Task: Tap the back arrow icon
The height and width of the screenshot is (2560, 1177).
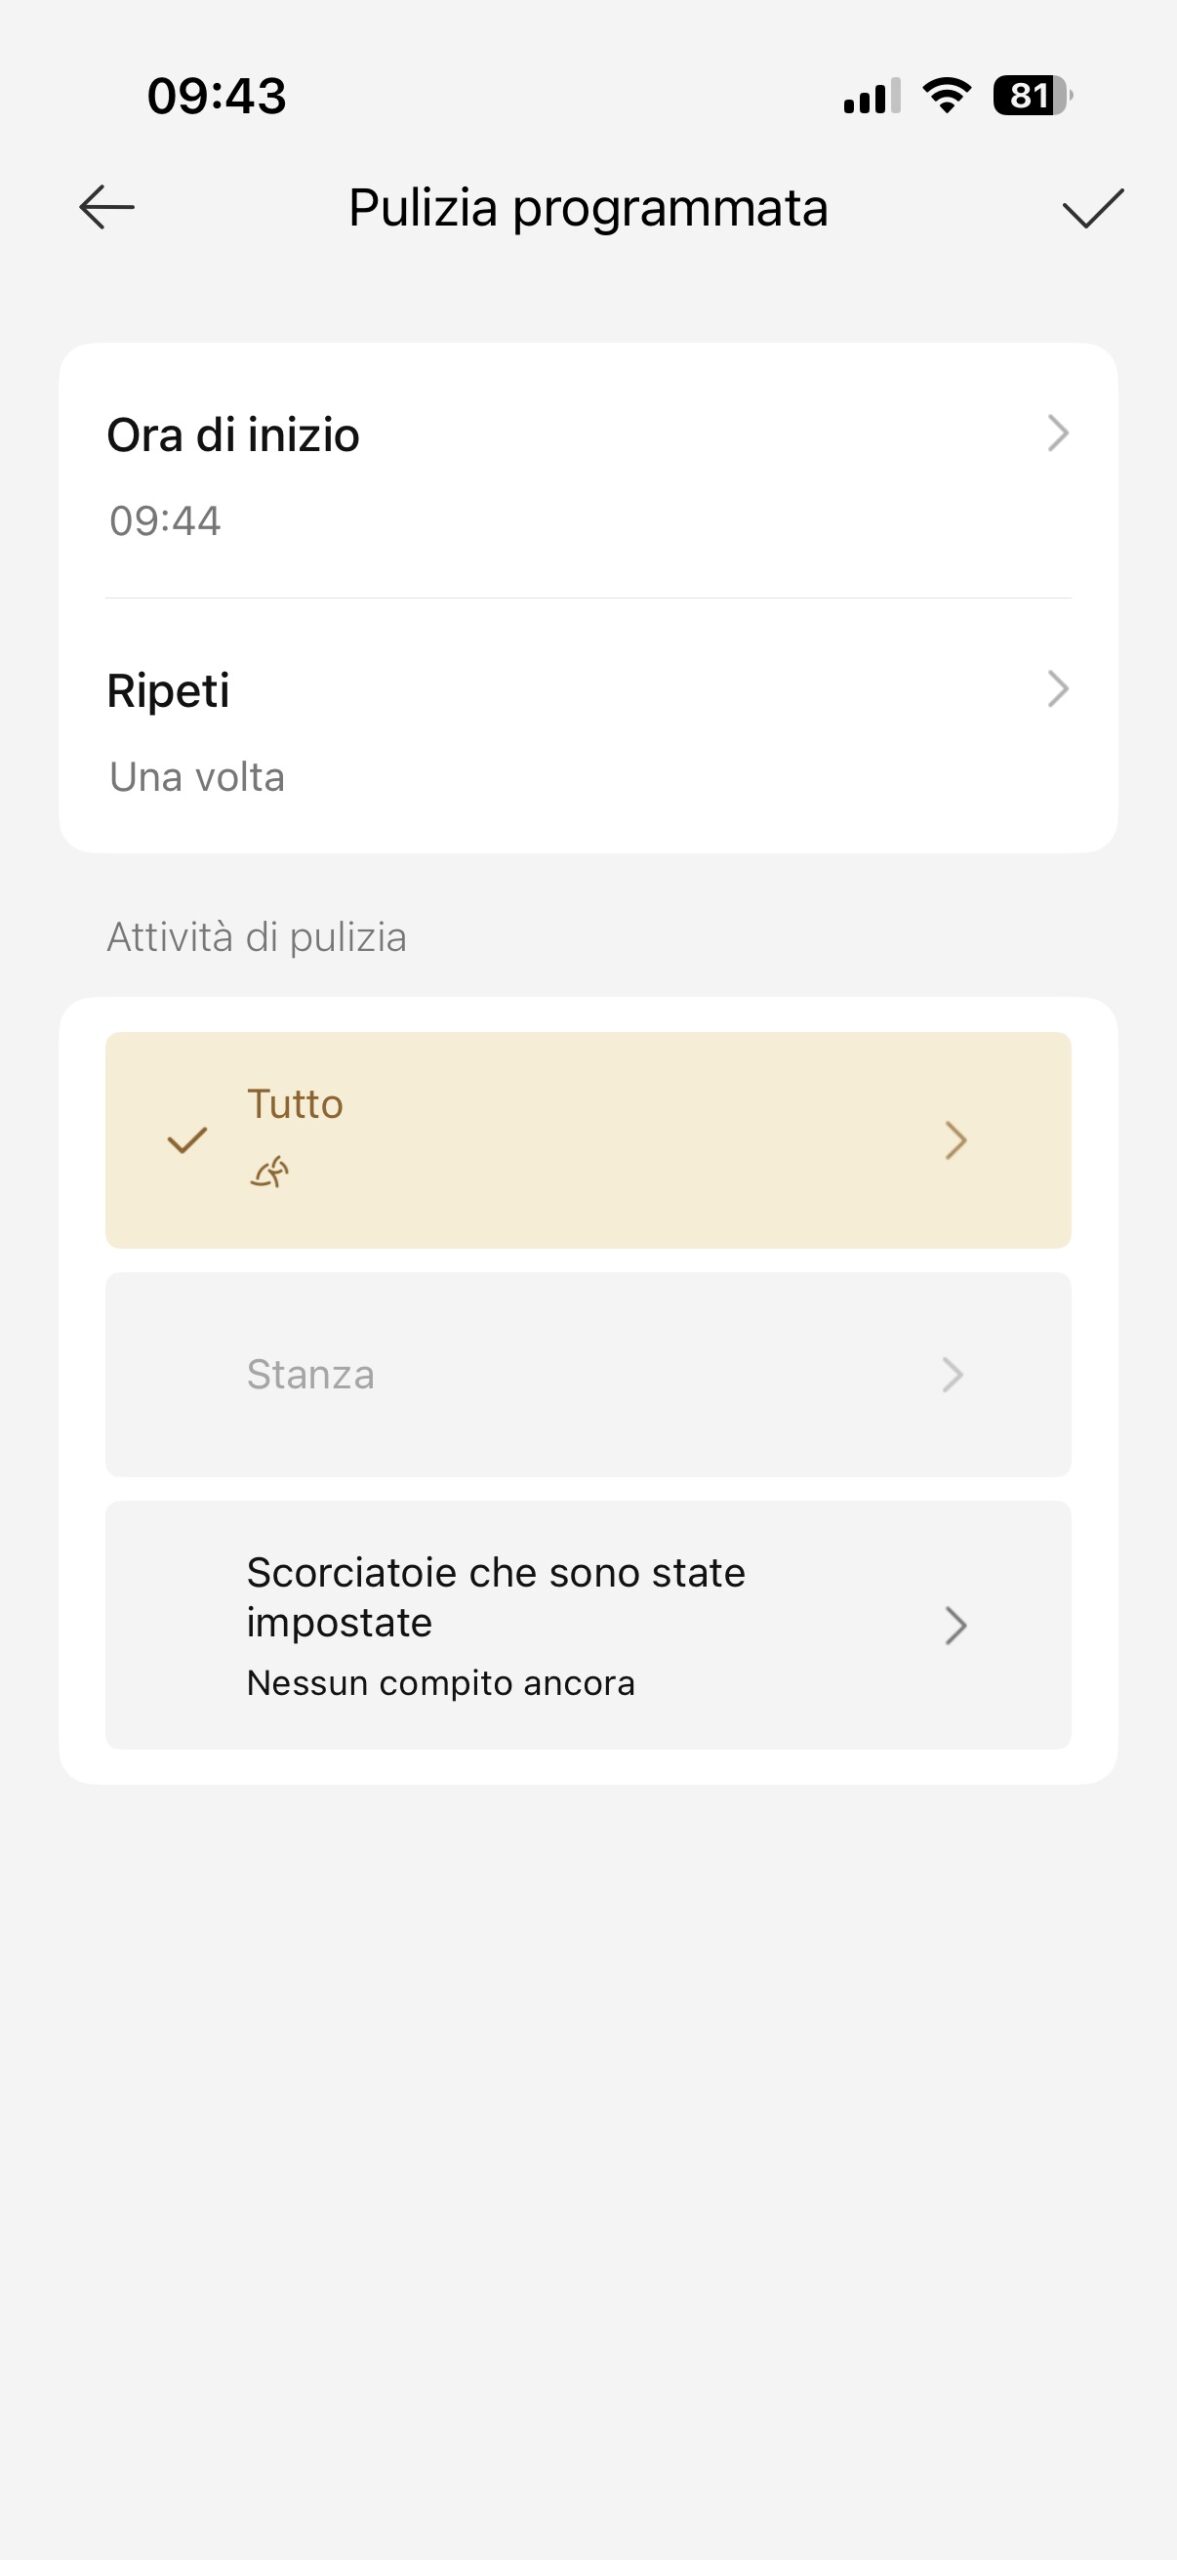Action: tap(107, 208)
